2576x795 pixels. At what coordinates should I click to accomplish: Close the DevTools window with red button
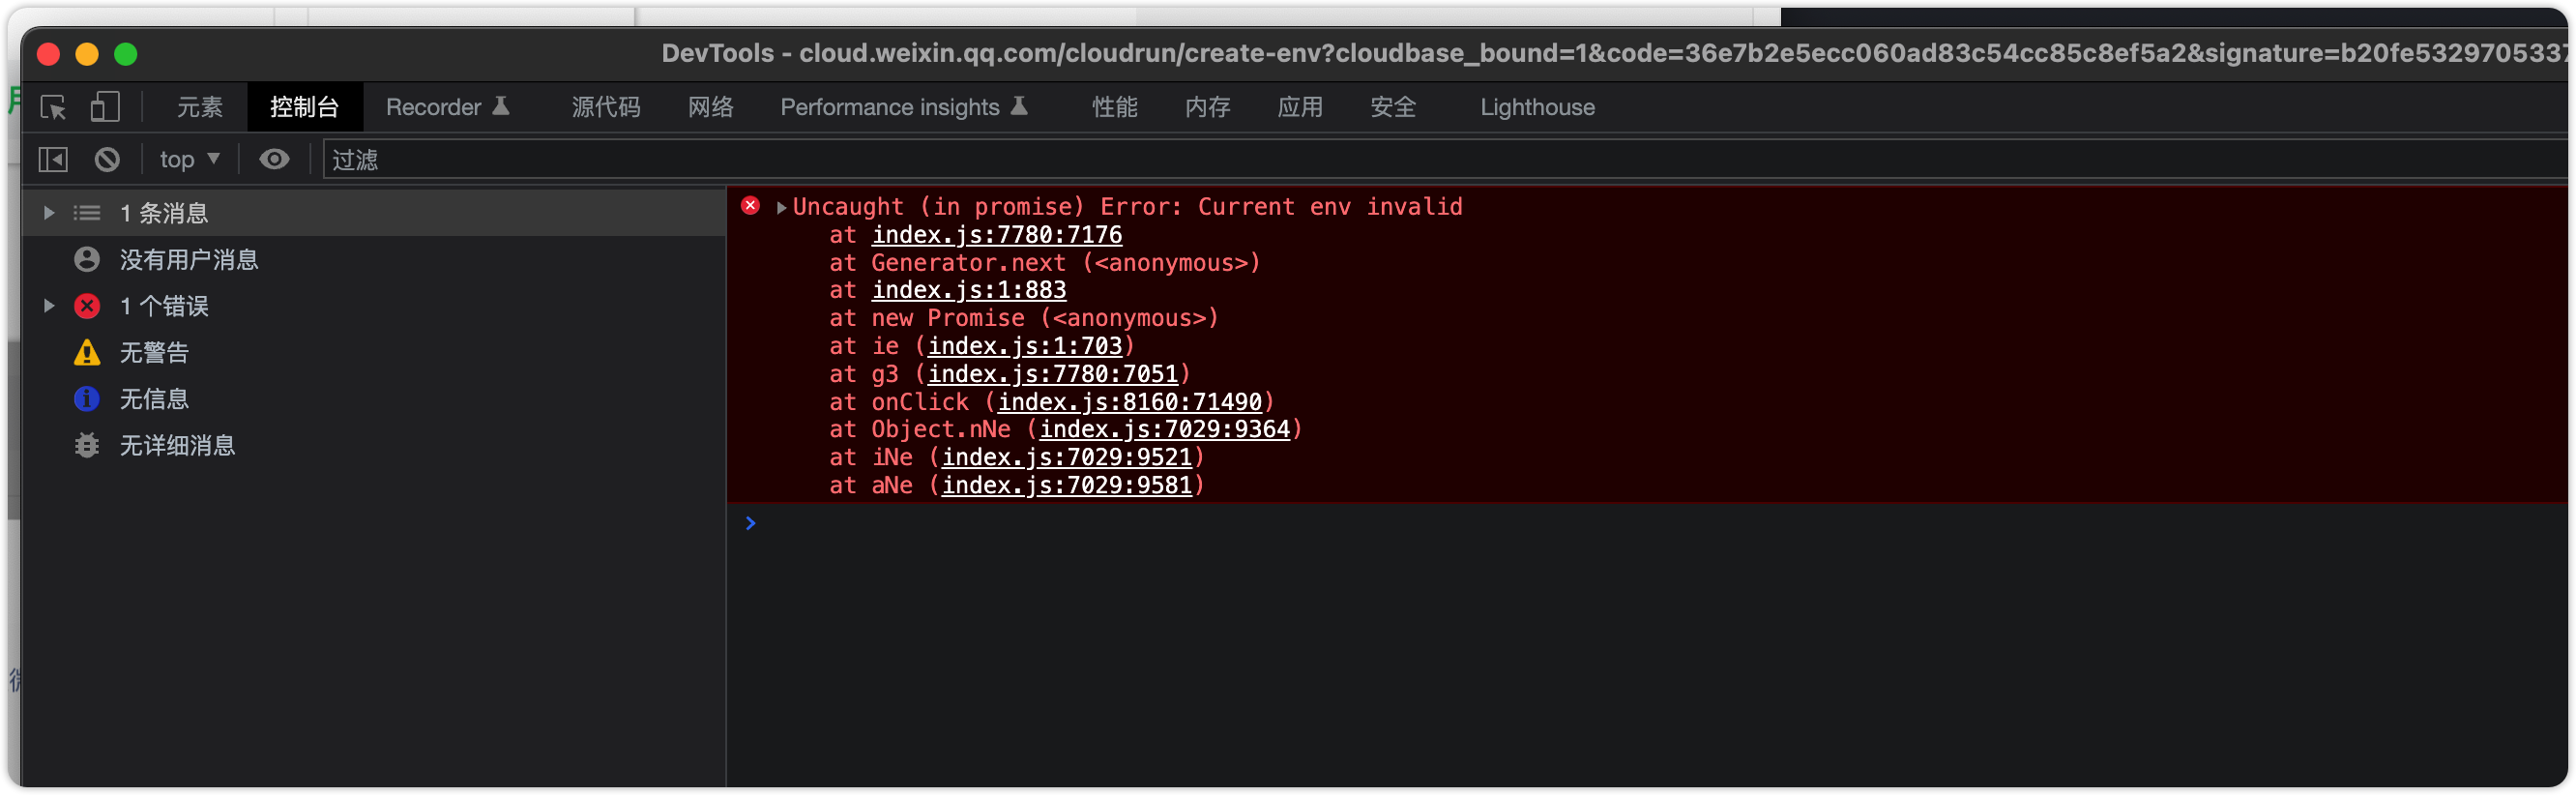coord(48,54)
